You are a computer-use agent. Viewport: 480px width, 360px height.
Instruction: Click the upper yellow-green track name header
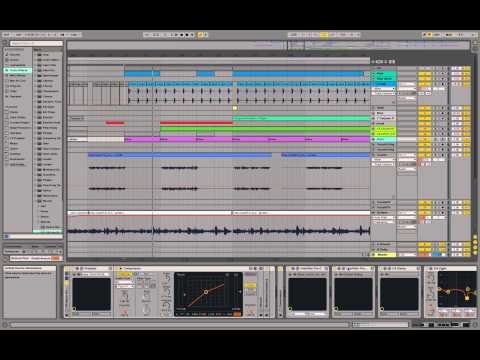pos(385,129)
